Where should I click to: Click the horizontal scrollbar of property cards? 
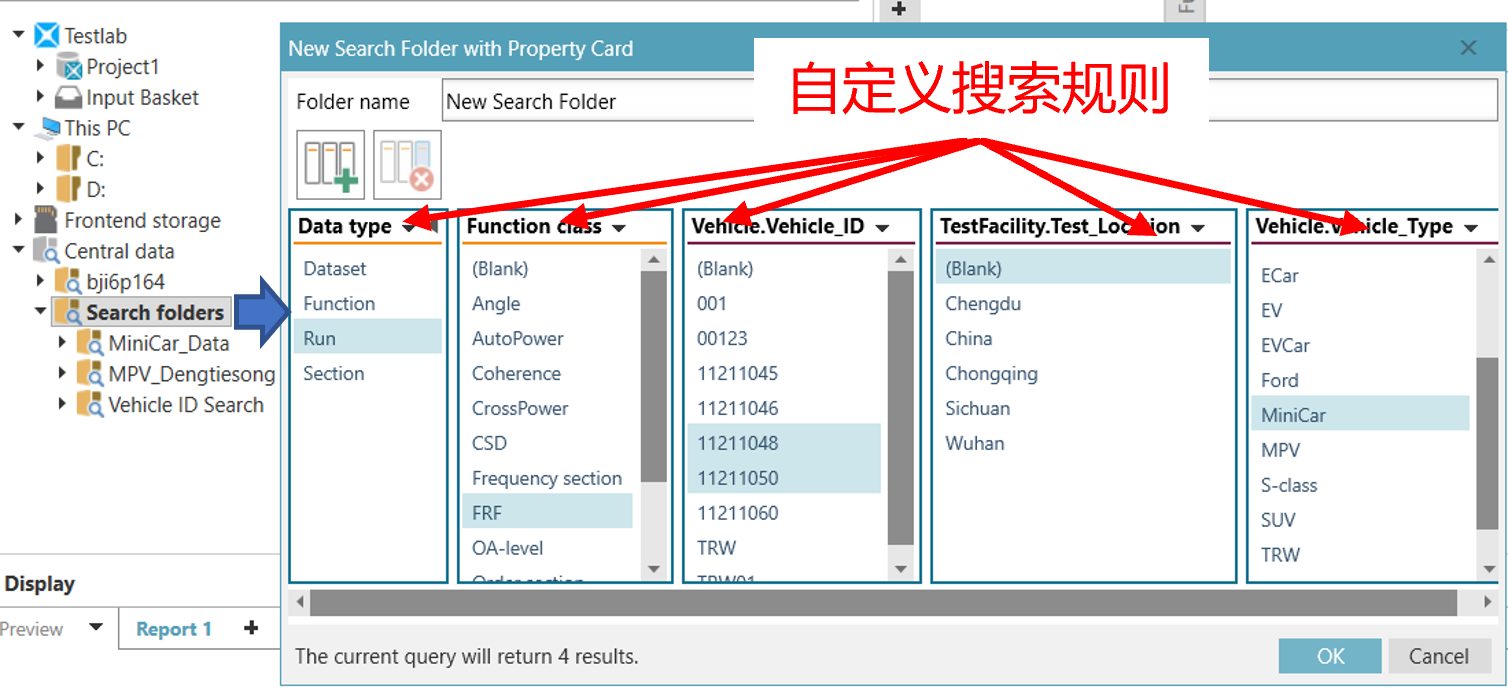(x=882, y=603)
